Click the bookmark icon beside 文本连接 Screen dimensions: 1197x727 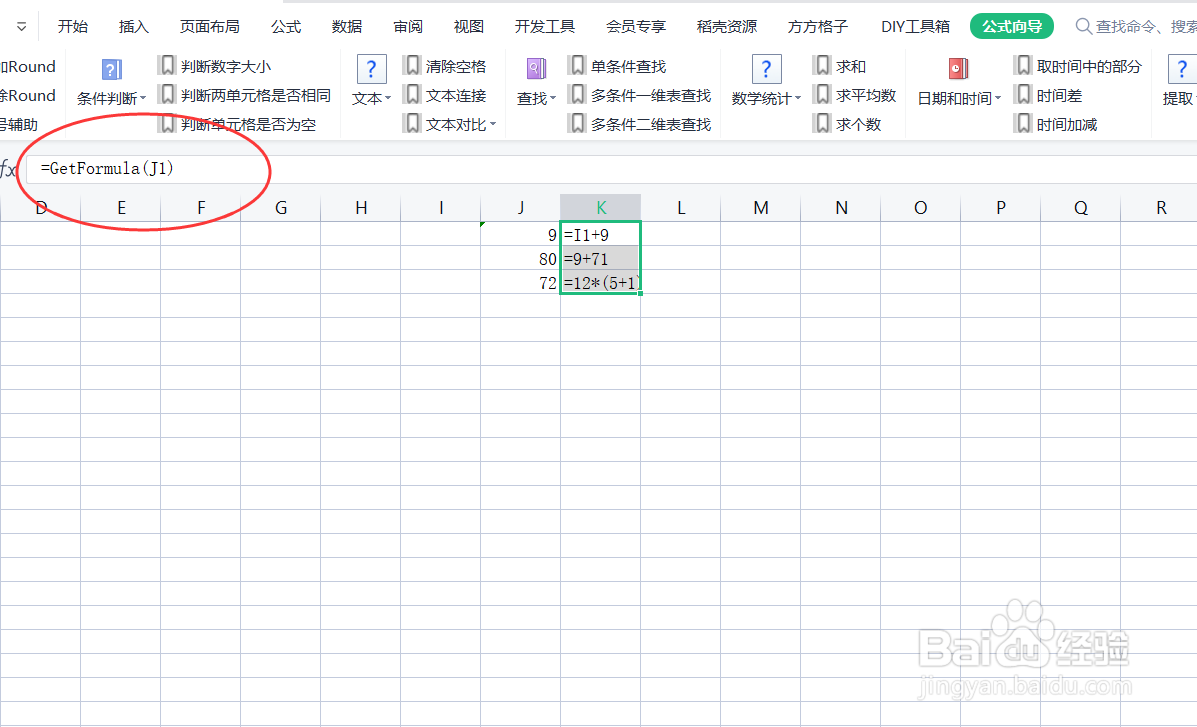(x=412, y=95)
